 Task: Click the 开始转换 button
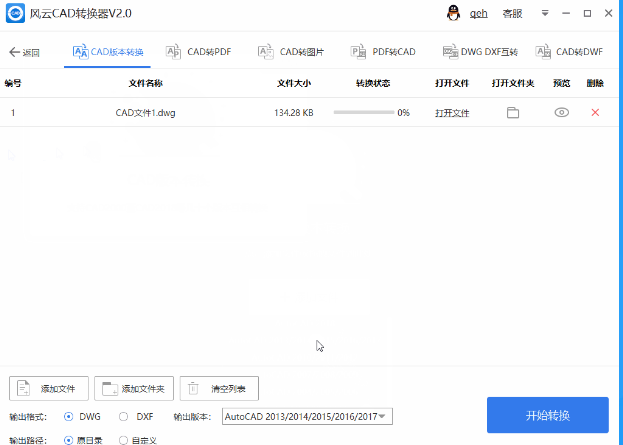[x=548, y=415]
